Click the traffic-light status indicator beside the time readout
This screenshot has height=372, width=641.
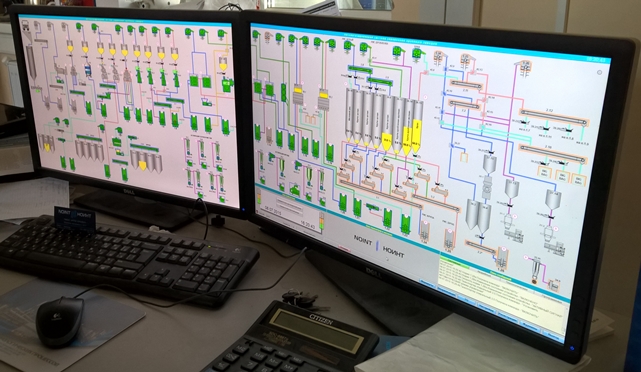coord(322,221)
